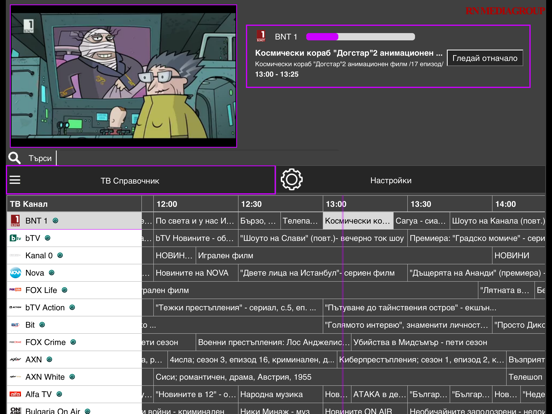Click the Alfa TV channel logo

pyautogui.click(x=15, y=394)
